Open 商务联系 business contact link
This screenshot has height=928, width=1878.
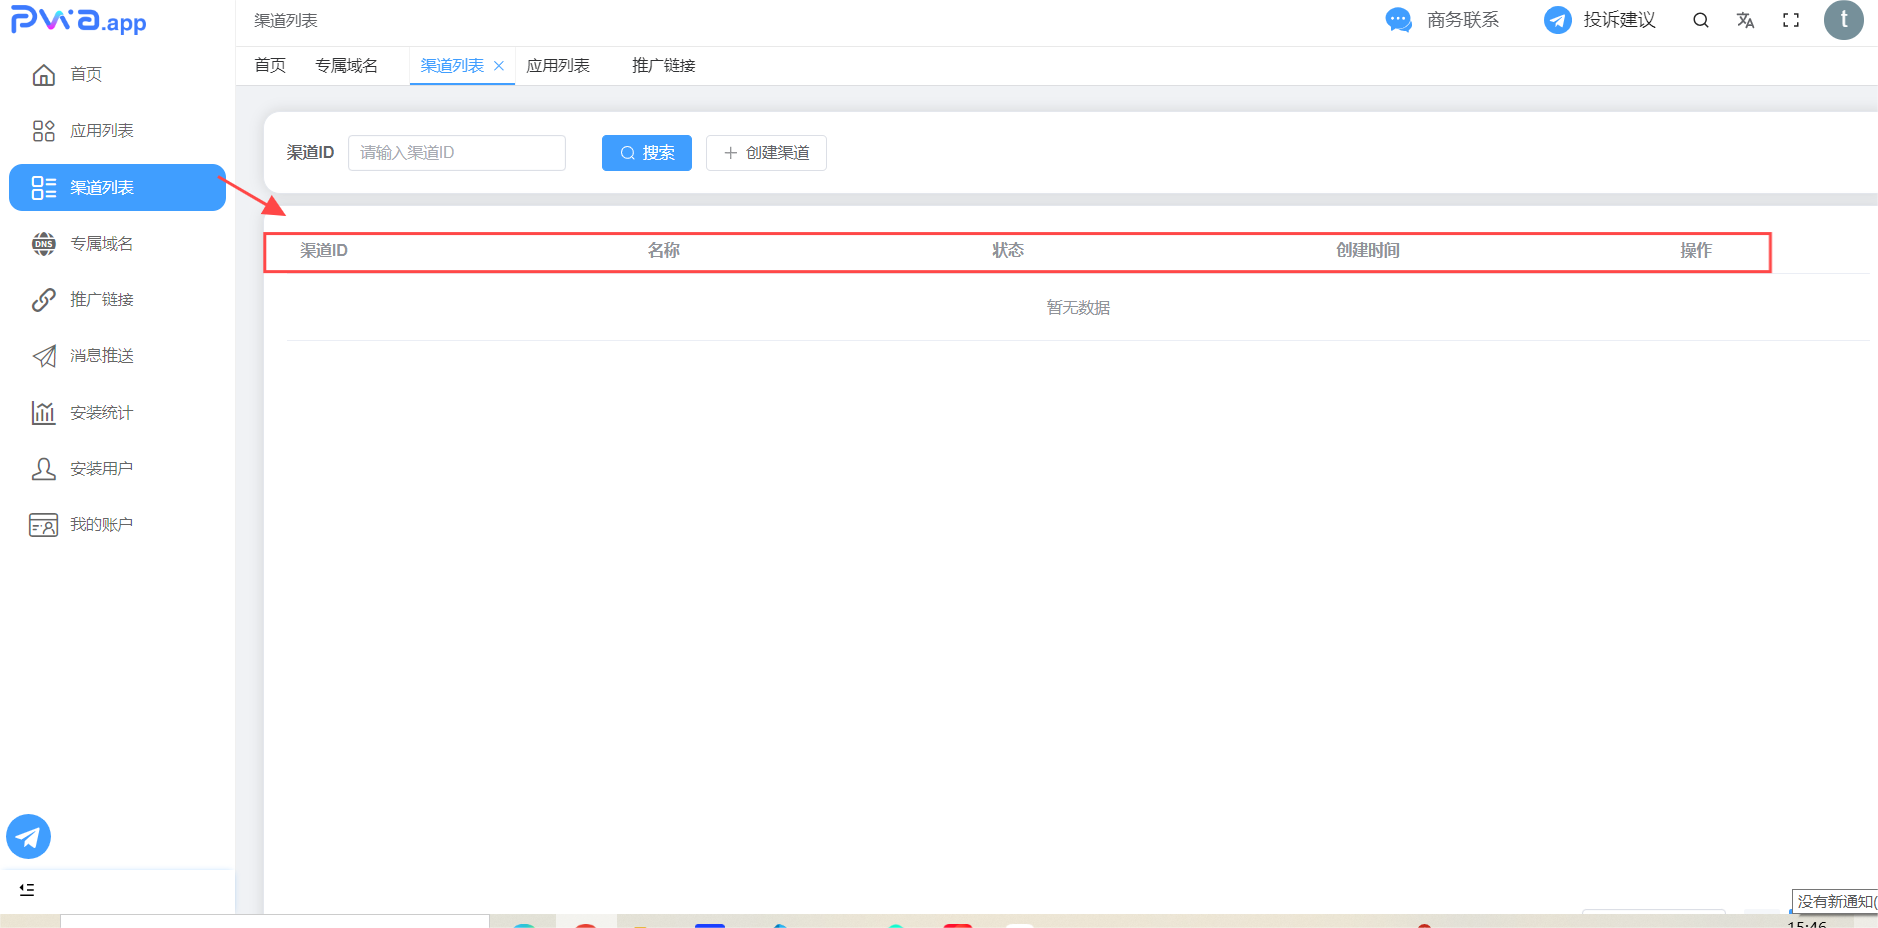click(x=1442, y=20)
